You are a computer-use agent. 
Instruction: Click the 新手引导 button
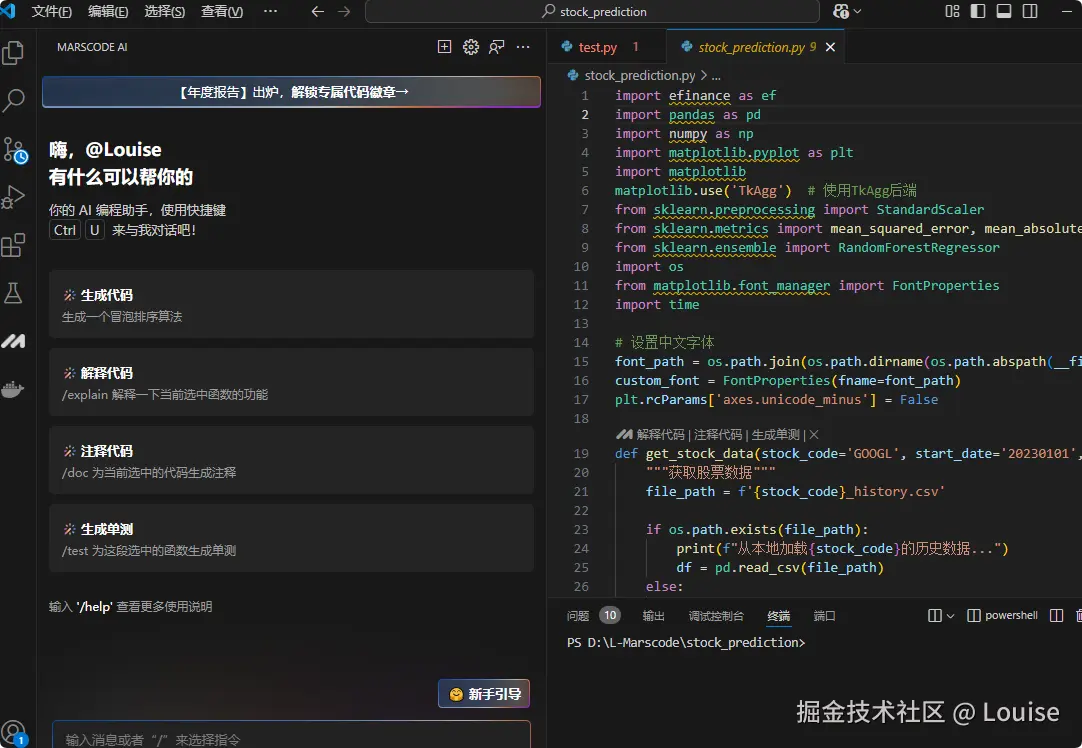[x=484, y=693]
